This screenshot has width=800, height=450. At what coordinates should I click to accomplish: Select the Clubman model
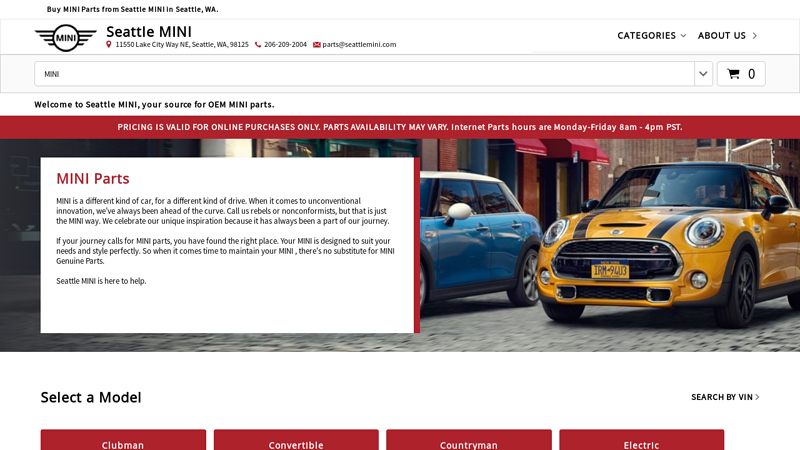tap(123, 443)
